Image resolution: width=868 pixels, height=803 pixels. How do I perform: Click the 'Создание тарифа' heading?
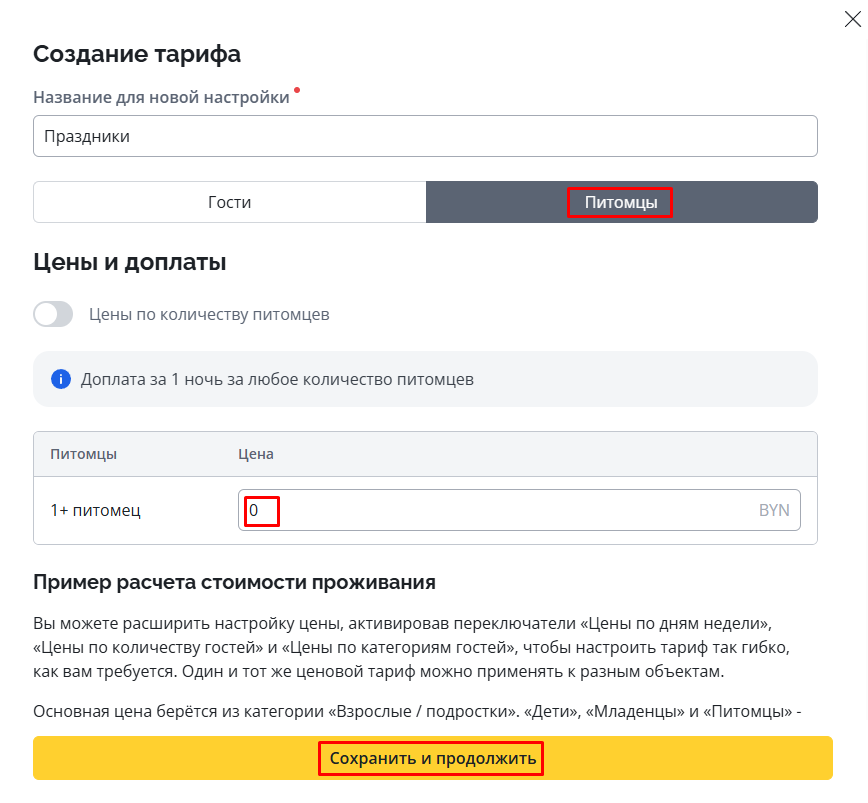tap(137, 54)
